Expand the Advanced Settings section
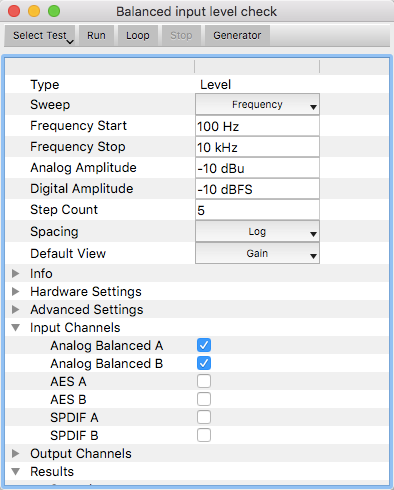This screenshot has width=394, height=490. 15,310
